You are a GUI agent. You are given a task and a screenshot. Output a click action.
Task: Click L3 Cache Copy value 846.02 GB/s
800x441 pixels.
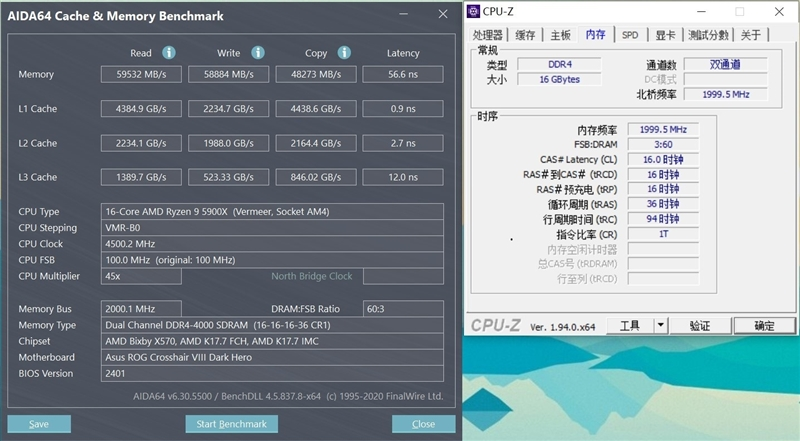pyautogui.click(x=316, y=177)
